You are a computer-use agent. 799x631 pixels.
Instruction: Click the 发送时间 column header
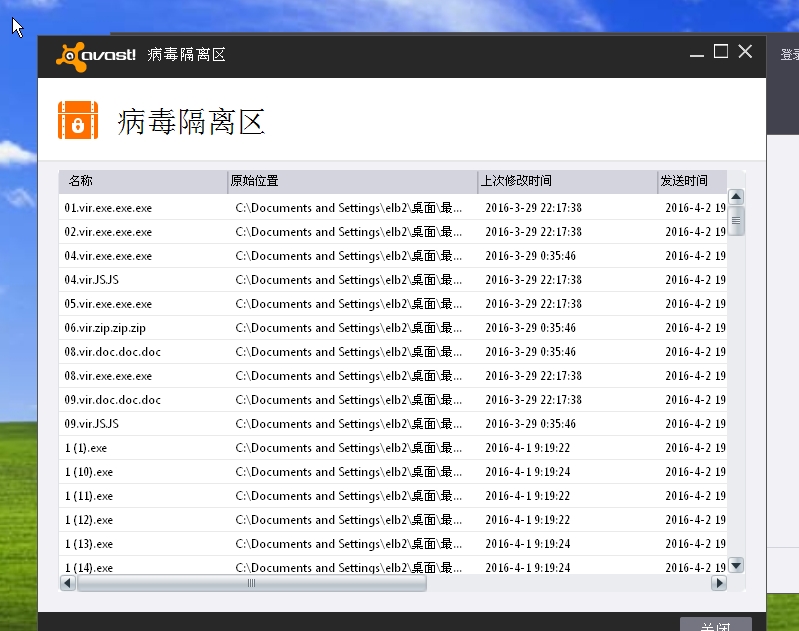[x=684, y=181]
